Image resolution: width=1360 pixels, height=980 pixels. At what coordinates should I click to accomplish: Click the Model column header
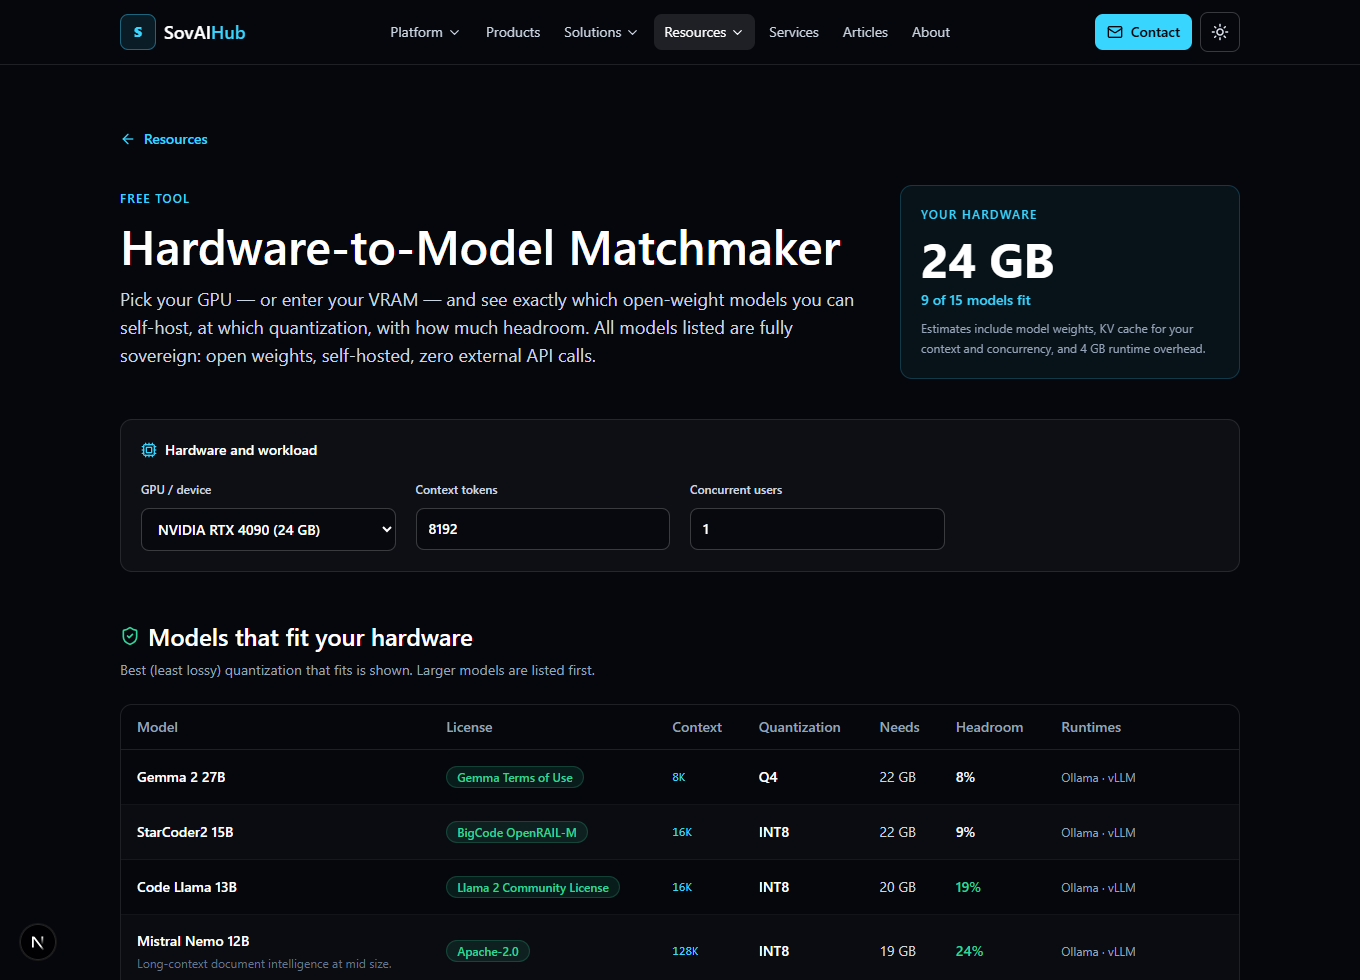[157, 727]
